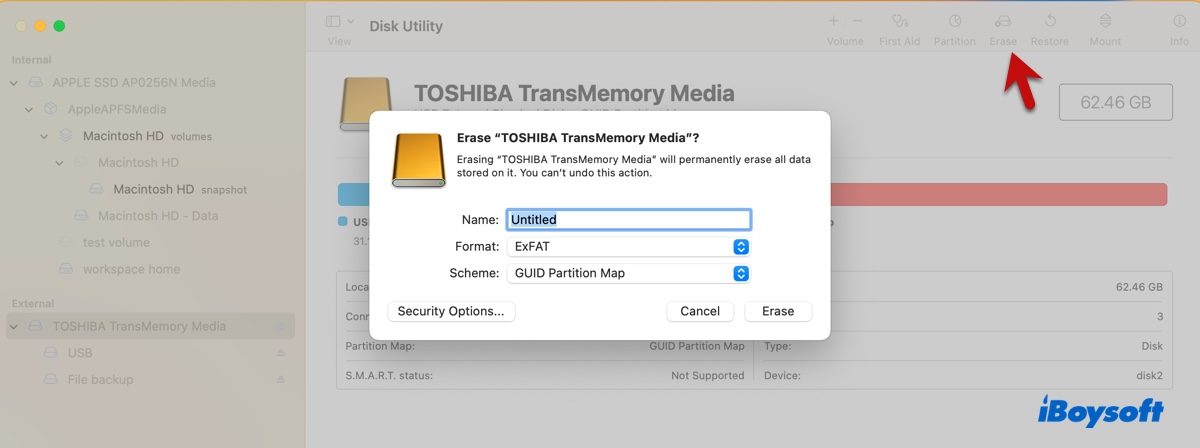Collapse the TOSHIBA TransMemory Media disclosure triangle
Viewport: 1200px width, 448px height.
[14, 327]
